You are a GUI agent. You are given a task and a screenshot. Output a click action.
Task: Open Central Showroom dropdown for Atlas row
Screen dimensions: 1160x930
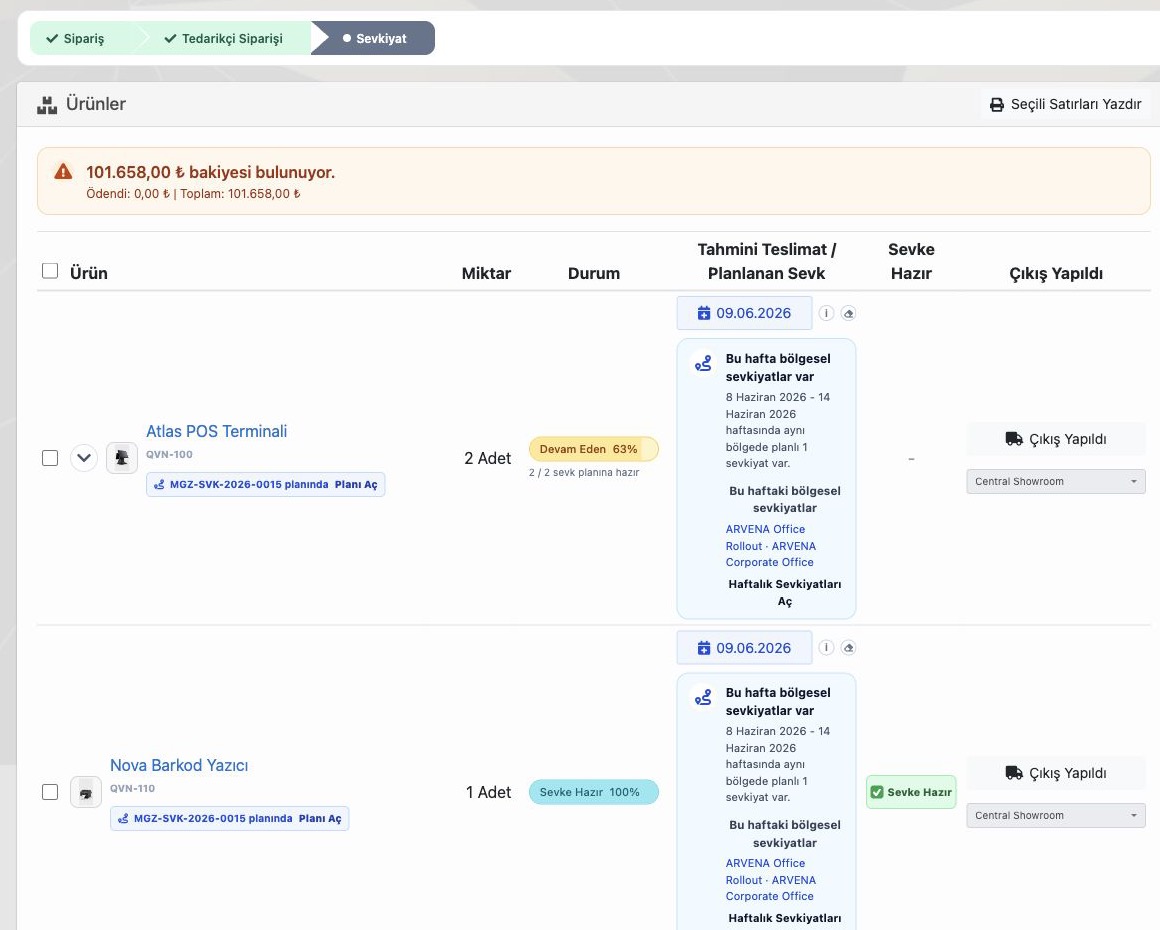click(1056, 482)
